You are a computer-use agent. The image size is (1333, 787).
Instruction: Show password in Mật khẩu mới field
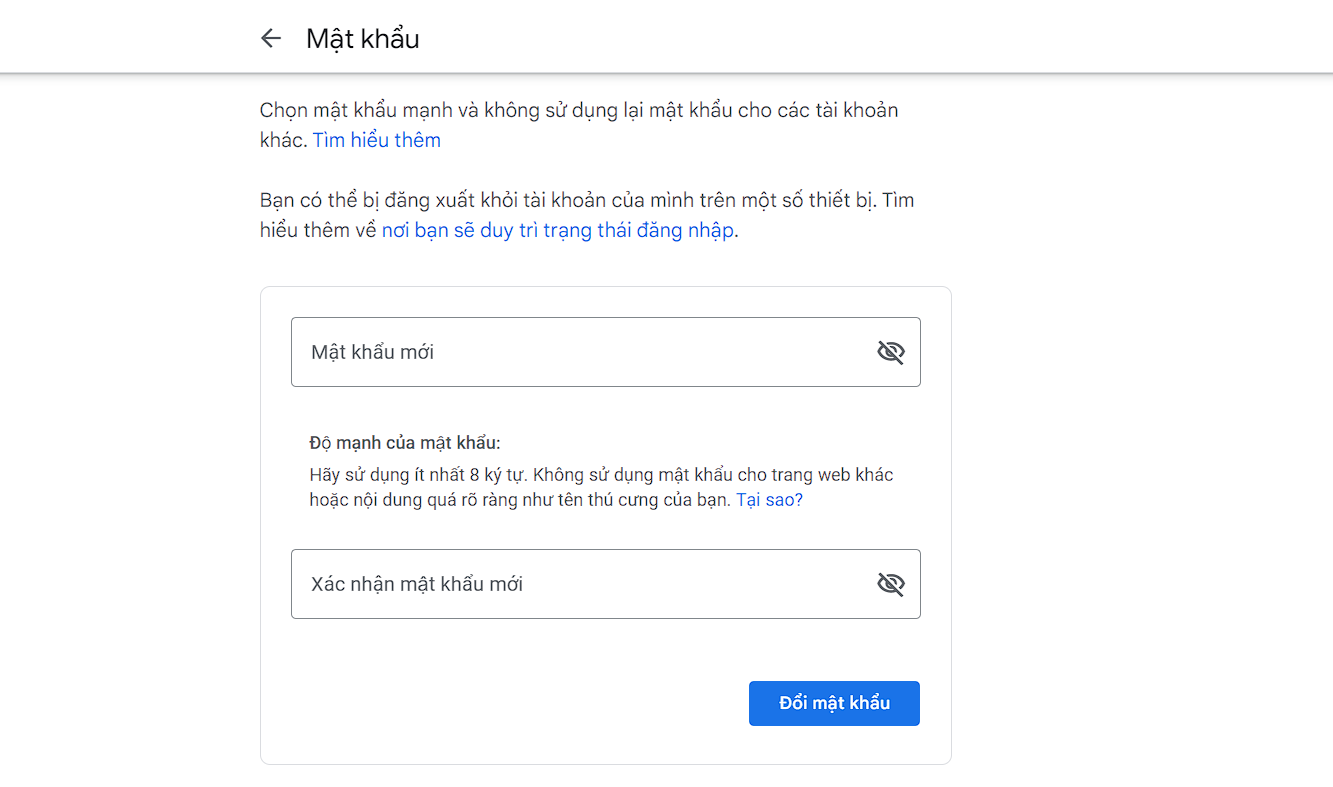tap(890, 352)
